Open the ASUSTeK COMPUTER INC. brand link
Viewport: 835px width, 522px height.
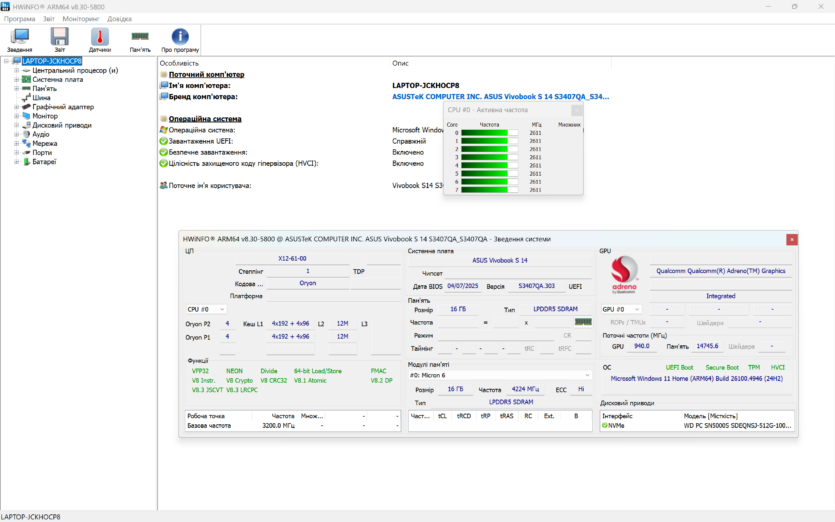[501, 96]
